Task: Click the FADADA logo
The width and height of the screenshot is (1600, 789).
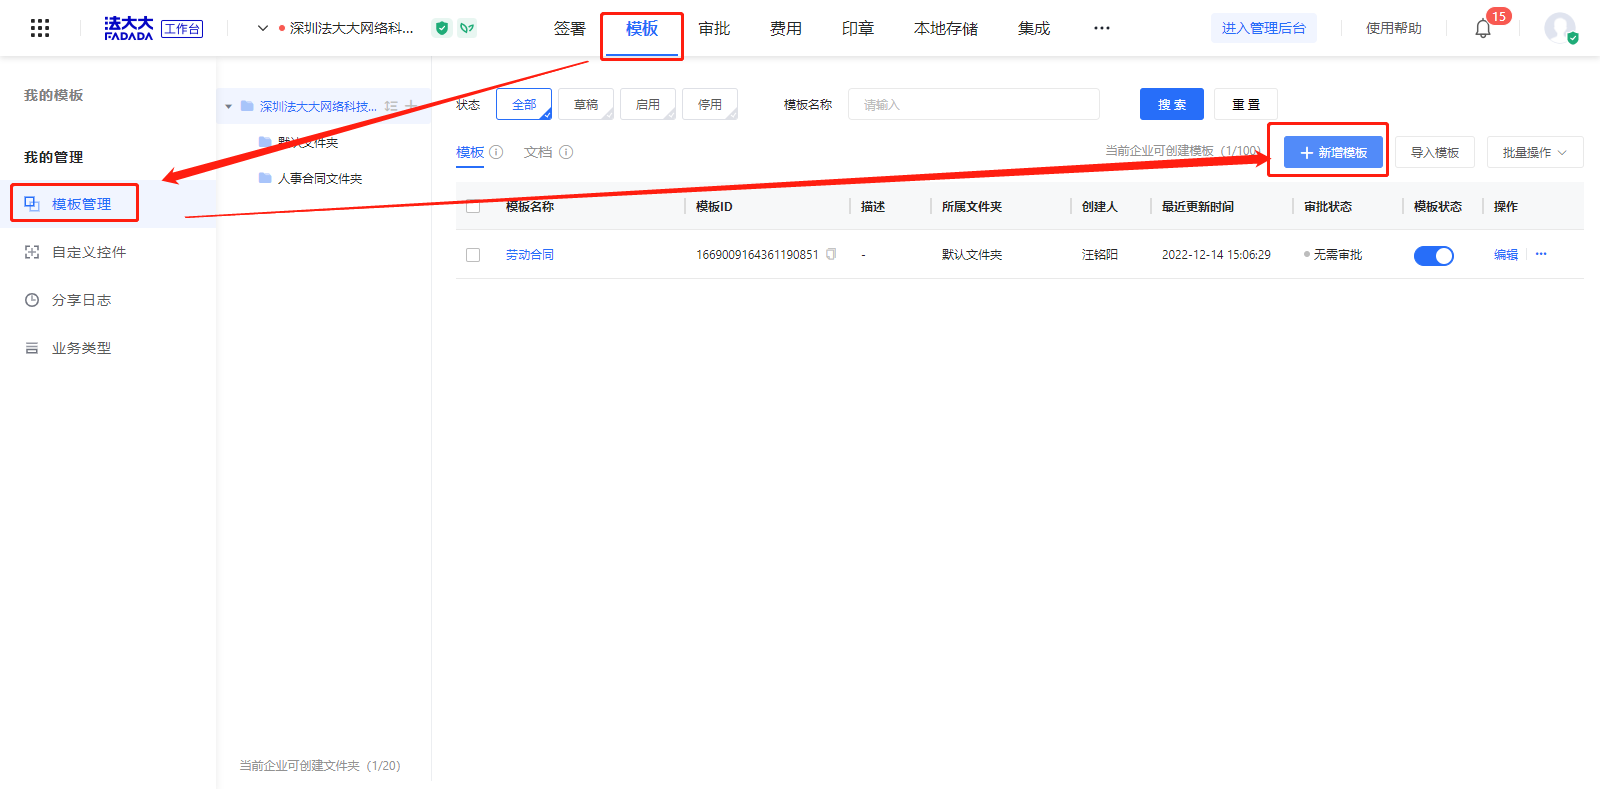Action: click(x=129, y=28)
